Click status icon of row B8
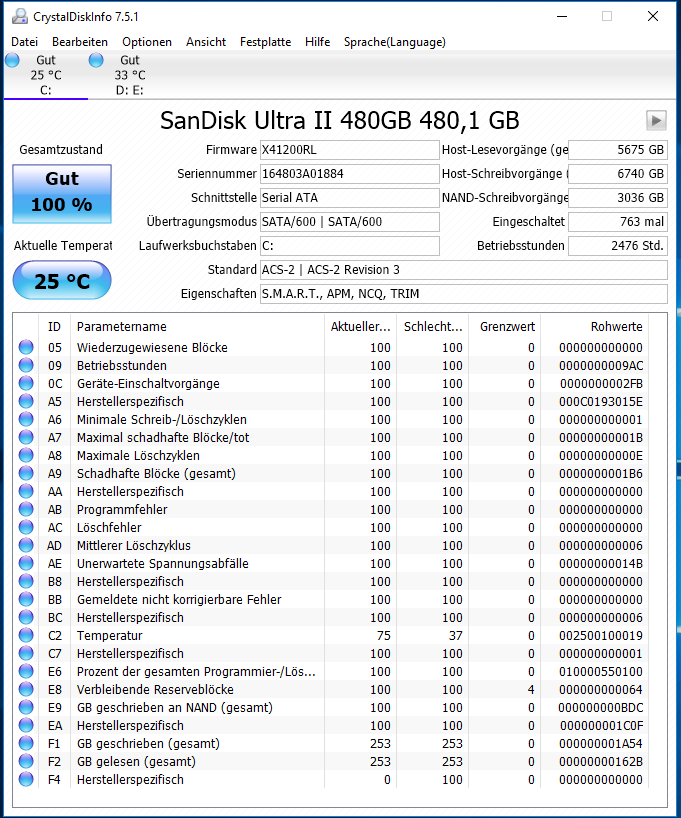This screenshot has width=681, height=818. click(26, 581)
